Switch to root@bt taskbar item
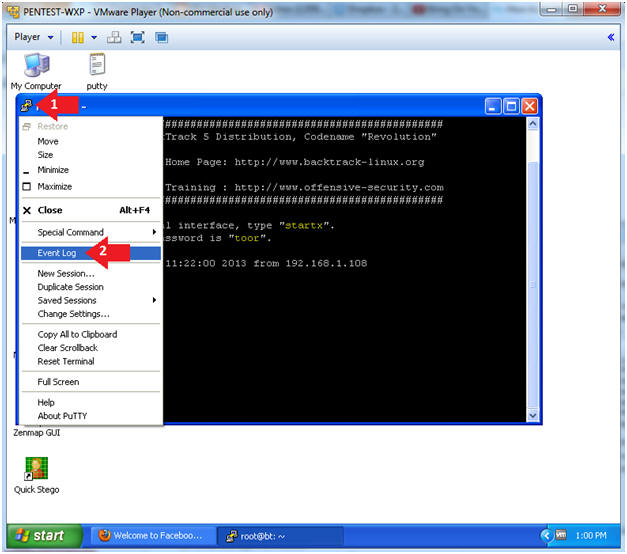This screenshot has height=554, width=627. [x=280, y=536]
